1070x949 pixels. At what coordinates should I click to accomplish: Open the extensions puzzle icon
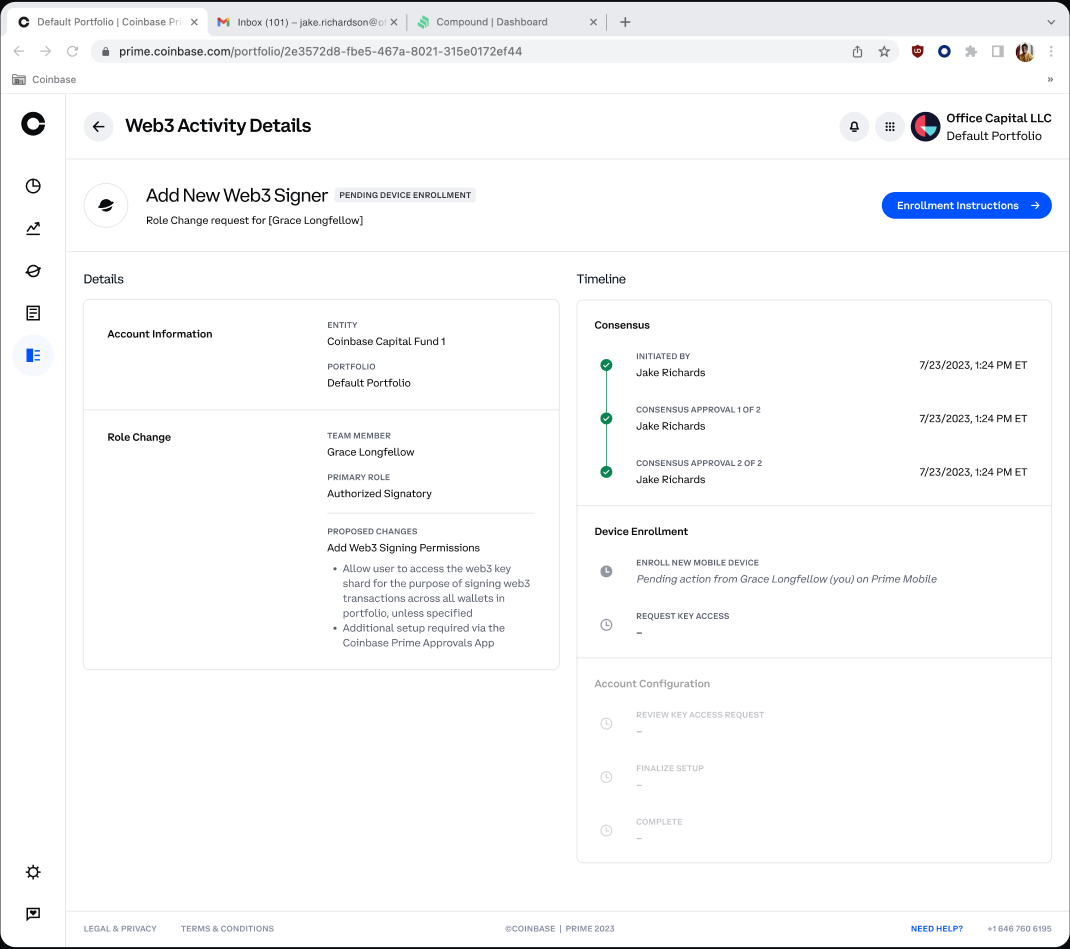point(970,51)
